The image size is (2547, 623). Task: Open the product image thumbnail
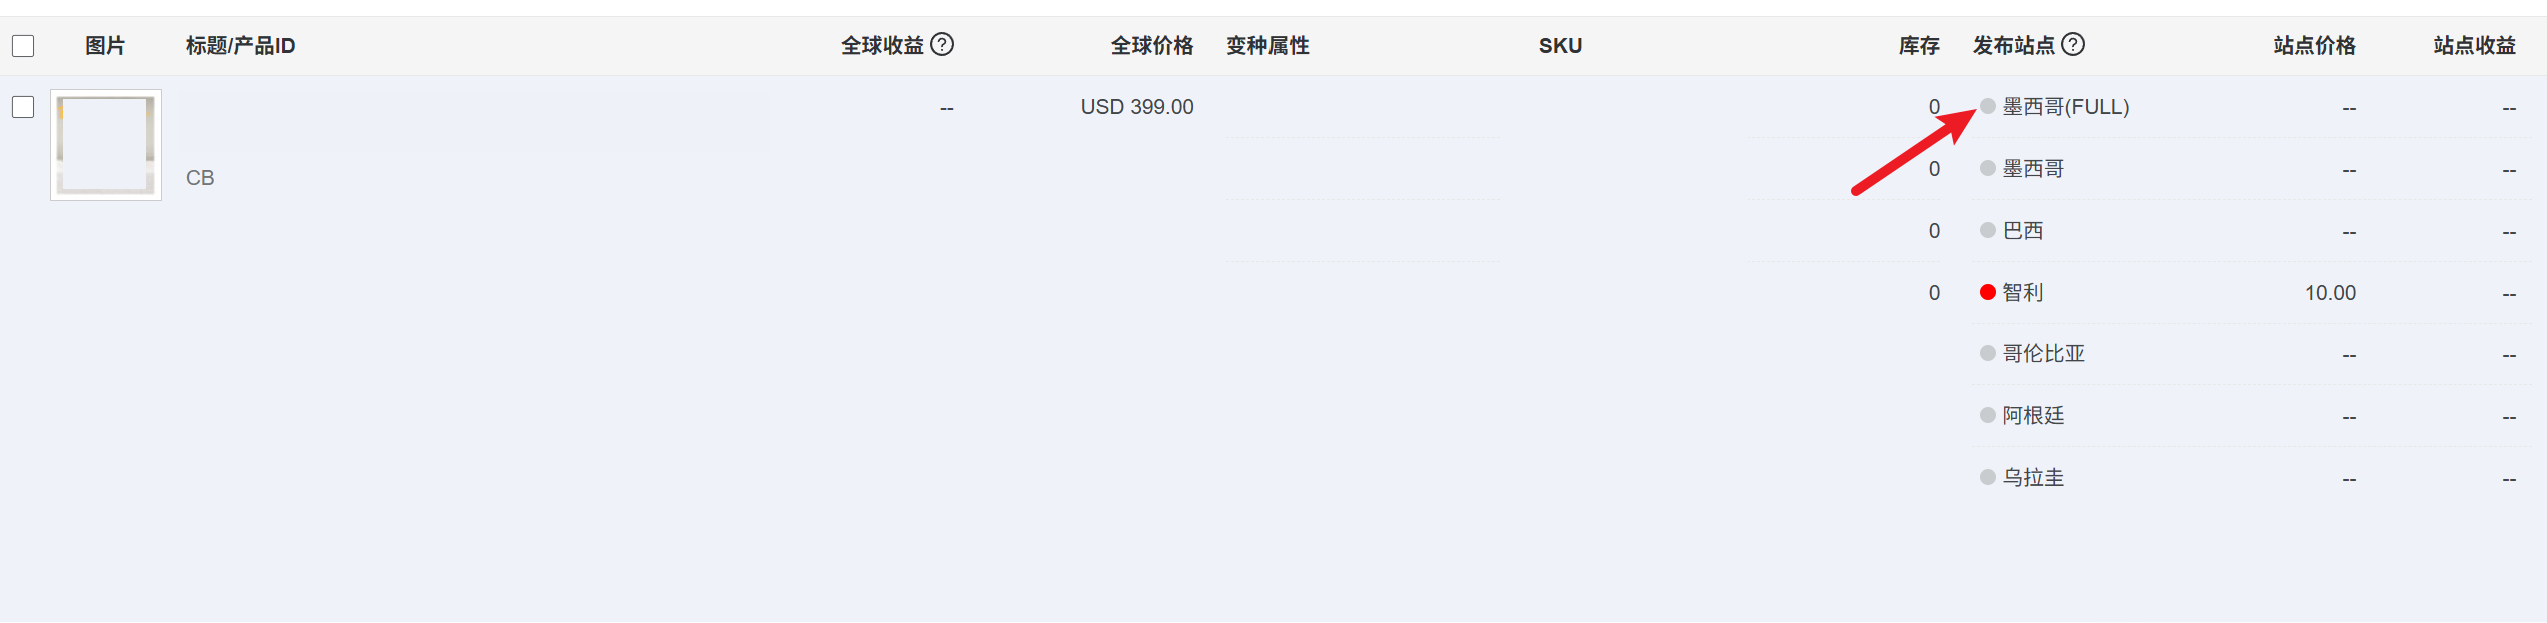click(x=106, y=145)
